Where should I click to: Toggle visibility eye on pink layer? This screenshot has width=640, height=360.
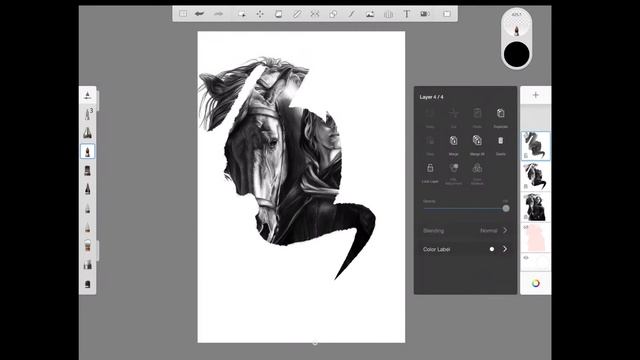(x=526, y=227)
